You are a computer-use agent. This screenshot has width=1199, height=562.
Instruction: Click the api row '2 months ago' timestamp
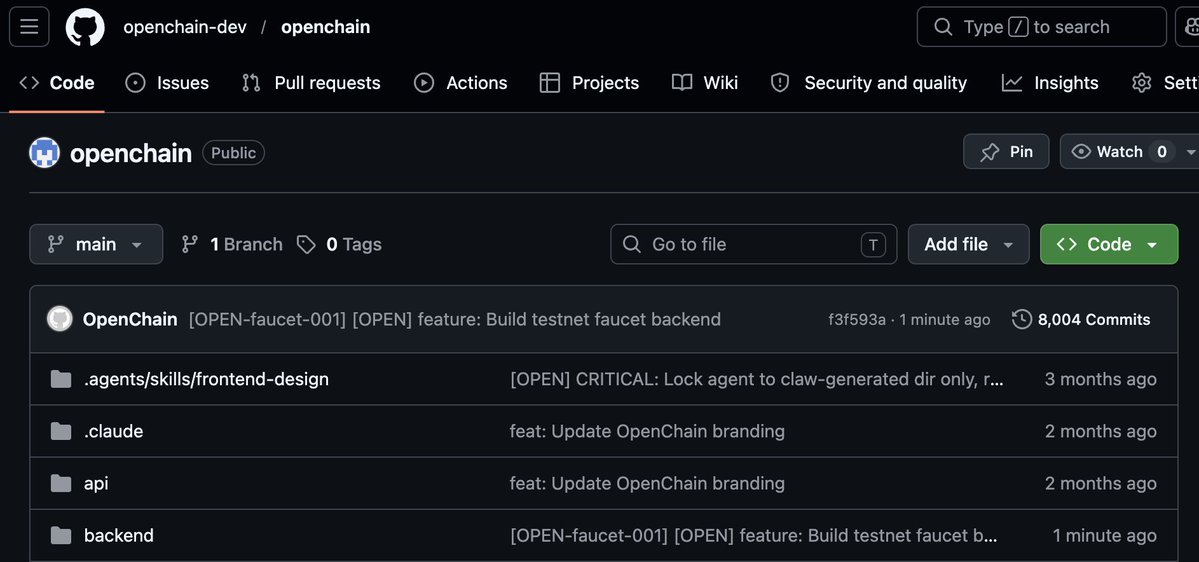(1100, 483)
